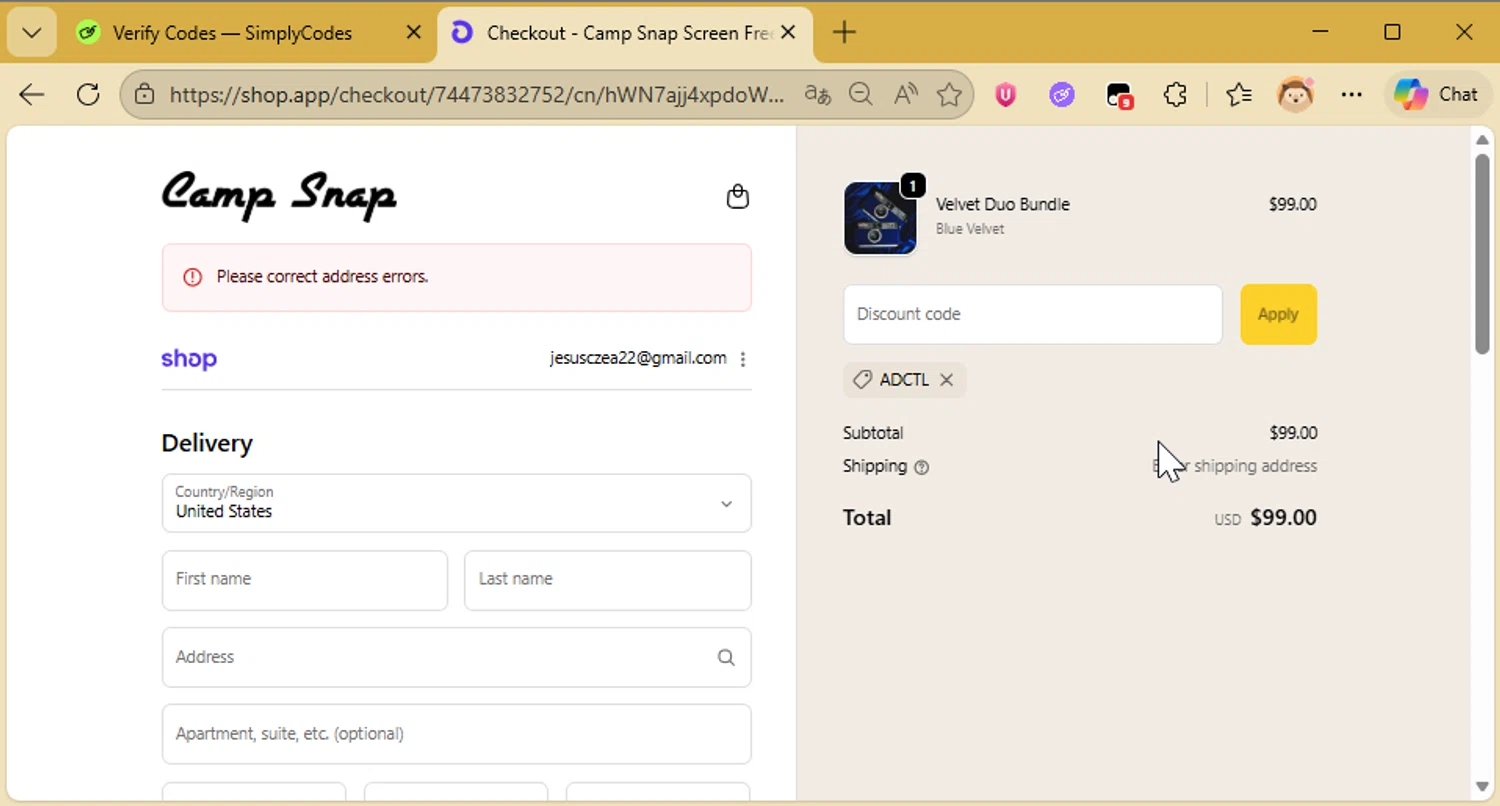Open the shopping bag cart icon
1500x806 pixels.
pyautogui.click(x=737, y=196)
